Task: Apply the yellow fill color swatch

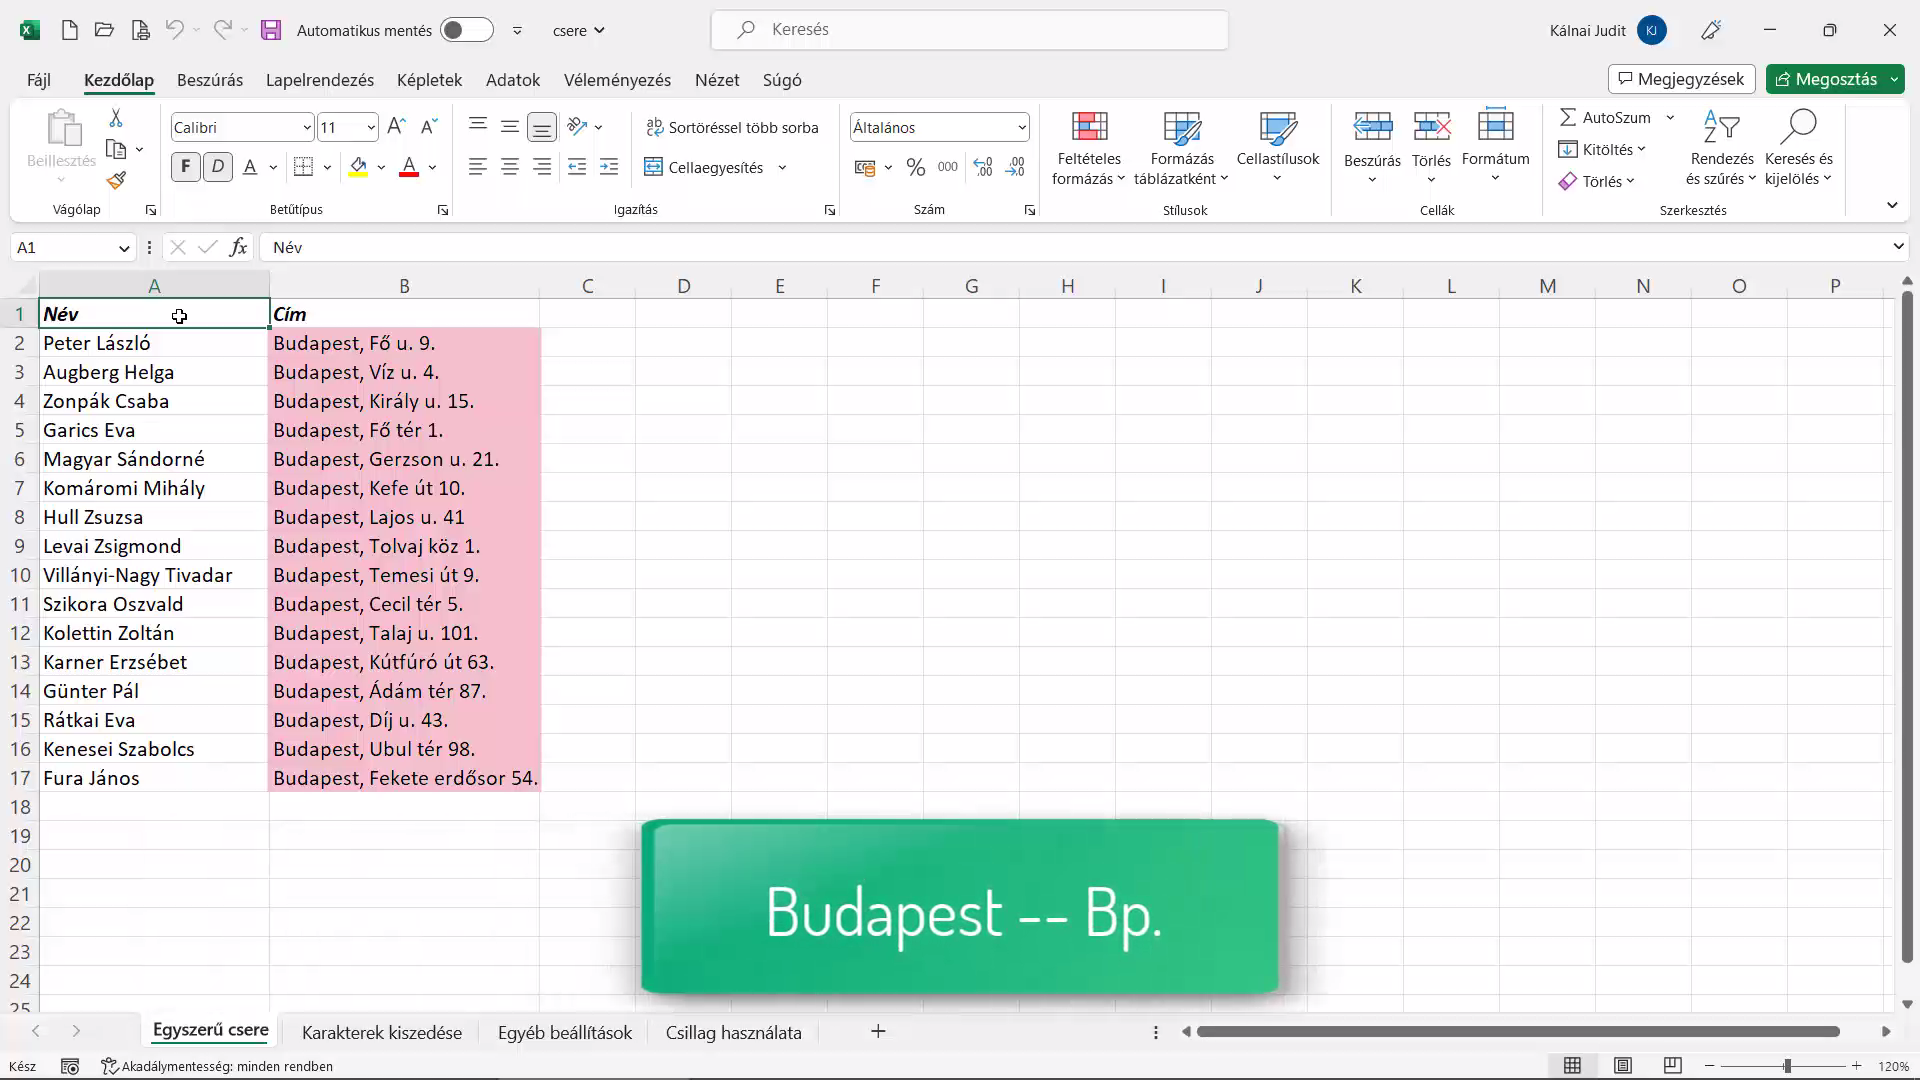Action: point(358,167)
